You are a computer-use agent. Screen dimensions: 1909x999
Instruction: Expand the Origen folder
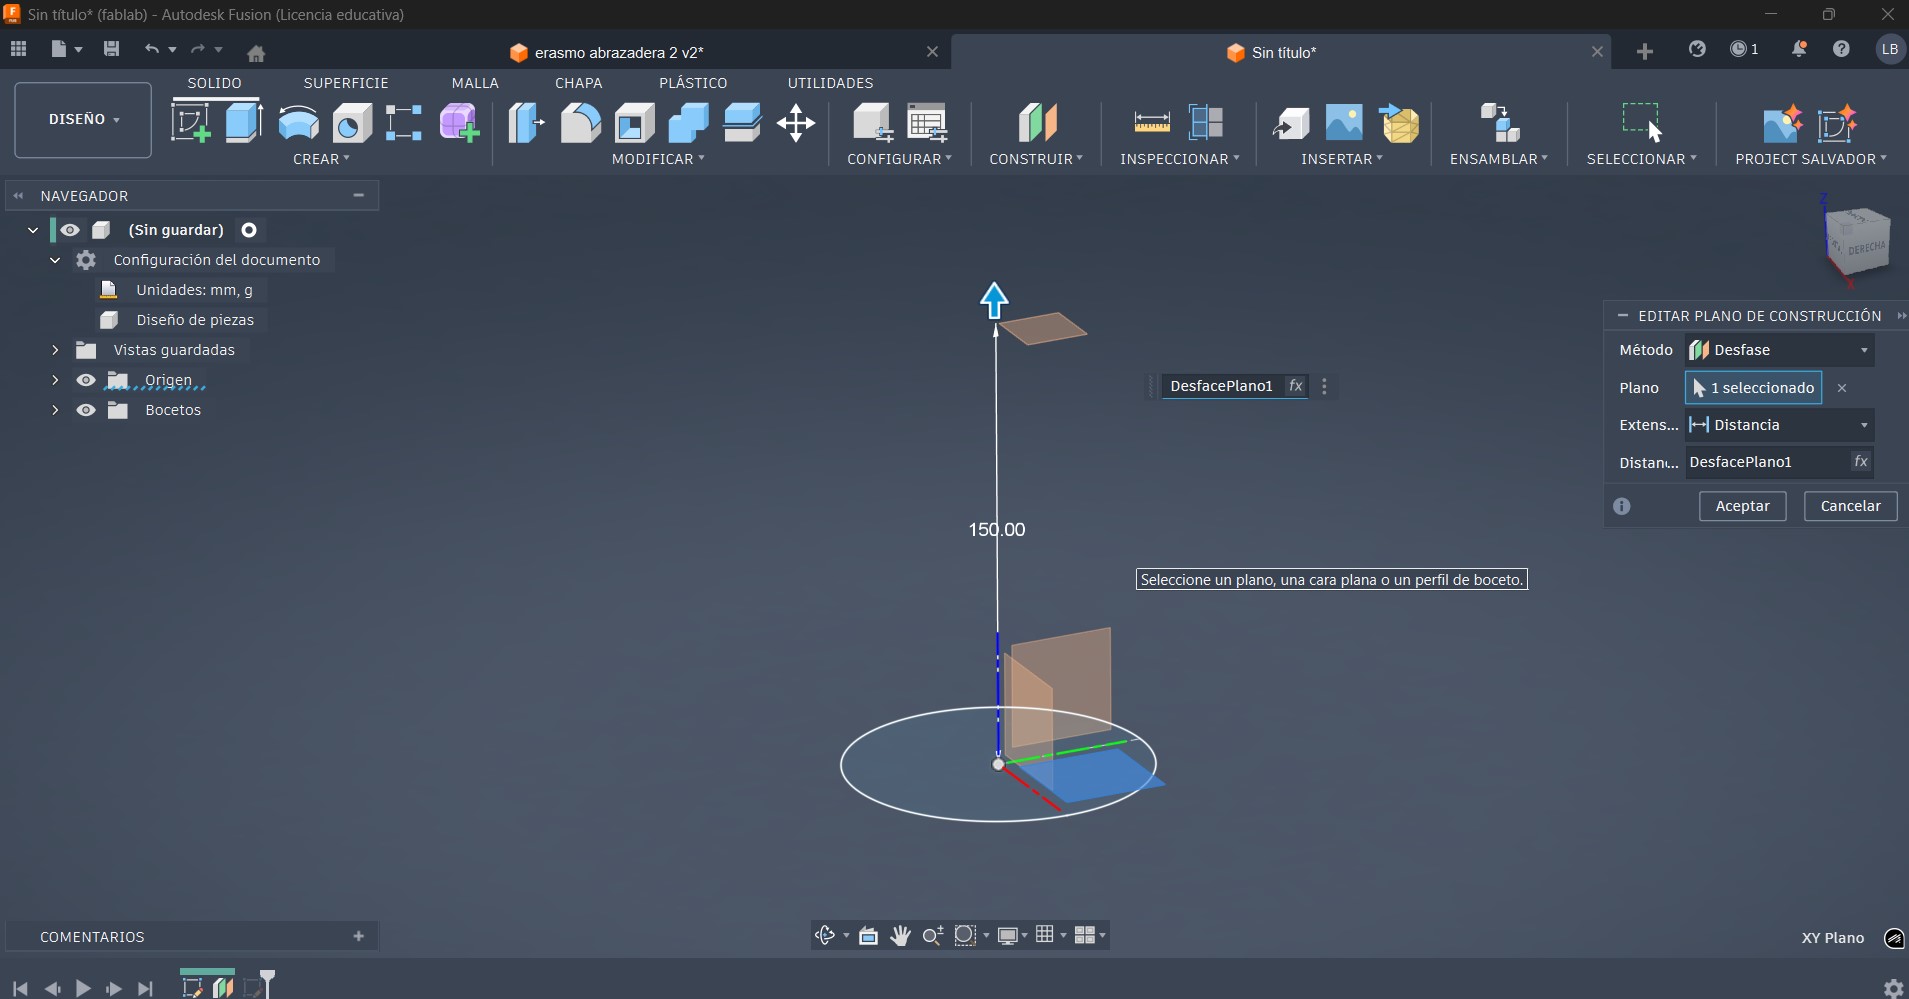(x=55, y=380)
